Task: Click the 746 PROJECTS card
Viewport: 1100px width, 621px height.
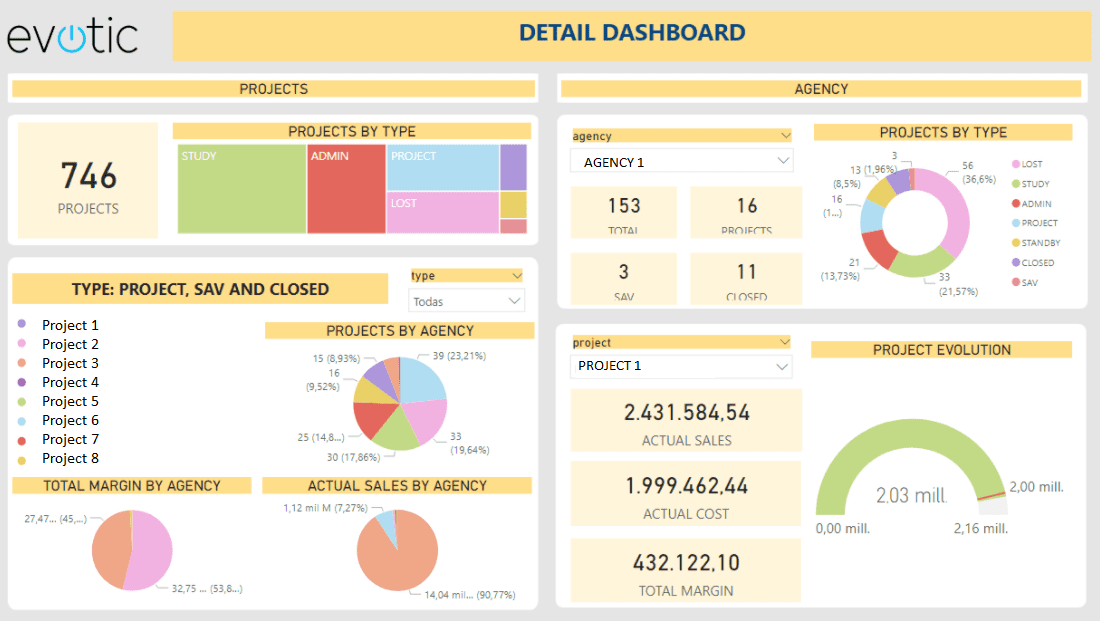Action: point(88,181)
